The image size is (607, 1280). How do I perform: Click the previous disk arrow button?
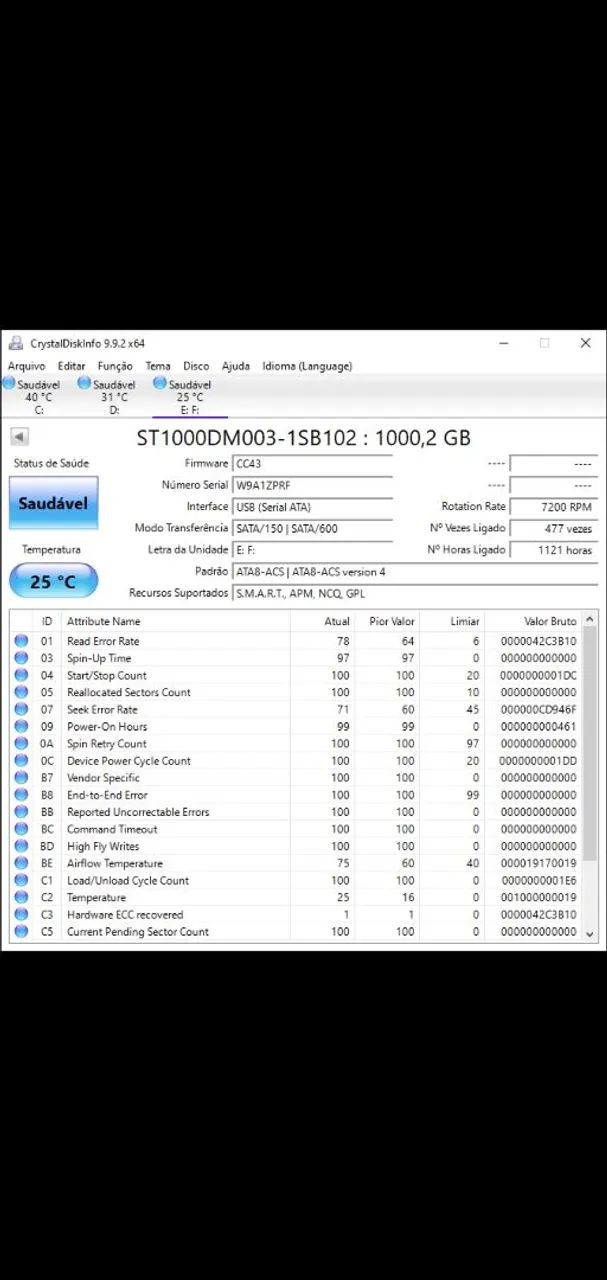coord(19,436)
